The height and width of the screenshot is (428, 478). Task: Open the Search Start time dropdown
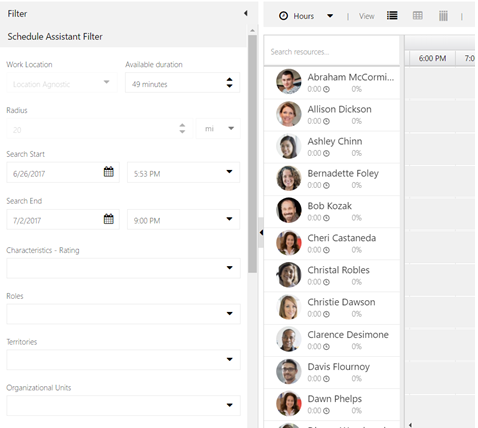pos(183,172)
